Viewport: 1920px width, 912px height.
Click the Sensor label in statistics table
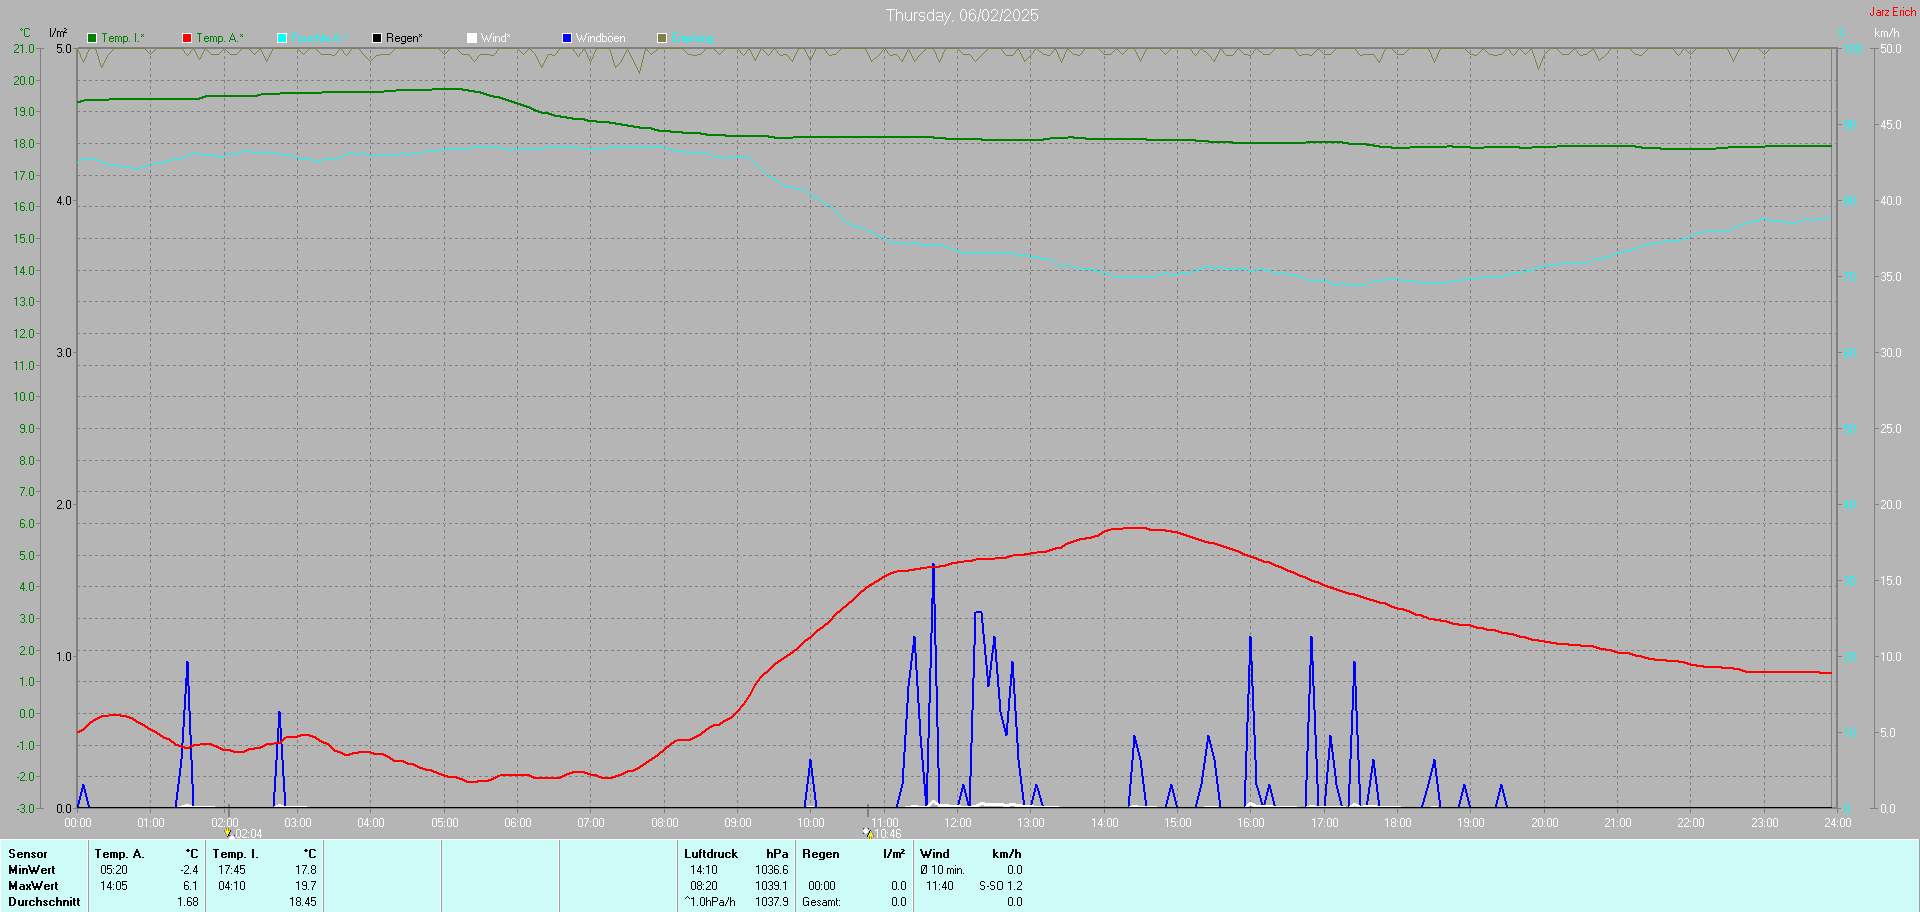pyautogui.click(x=28, y=854)
